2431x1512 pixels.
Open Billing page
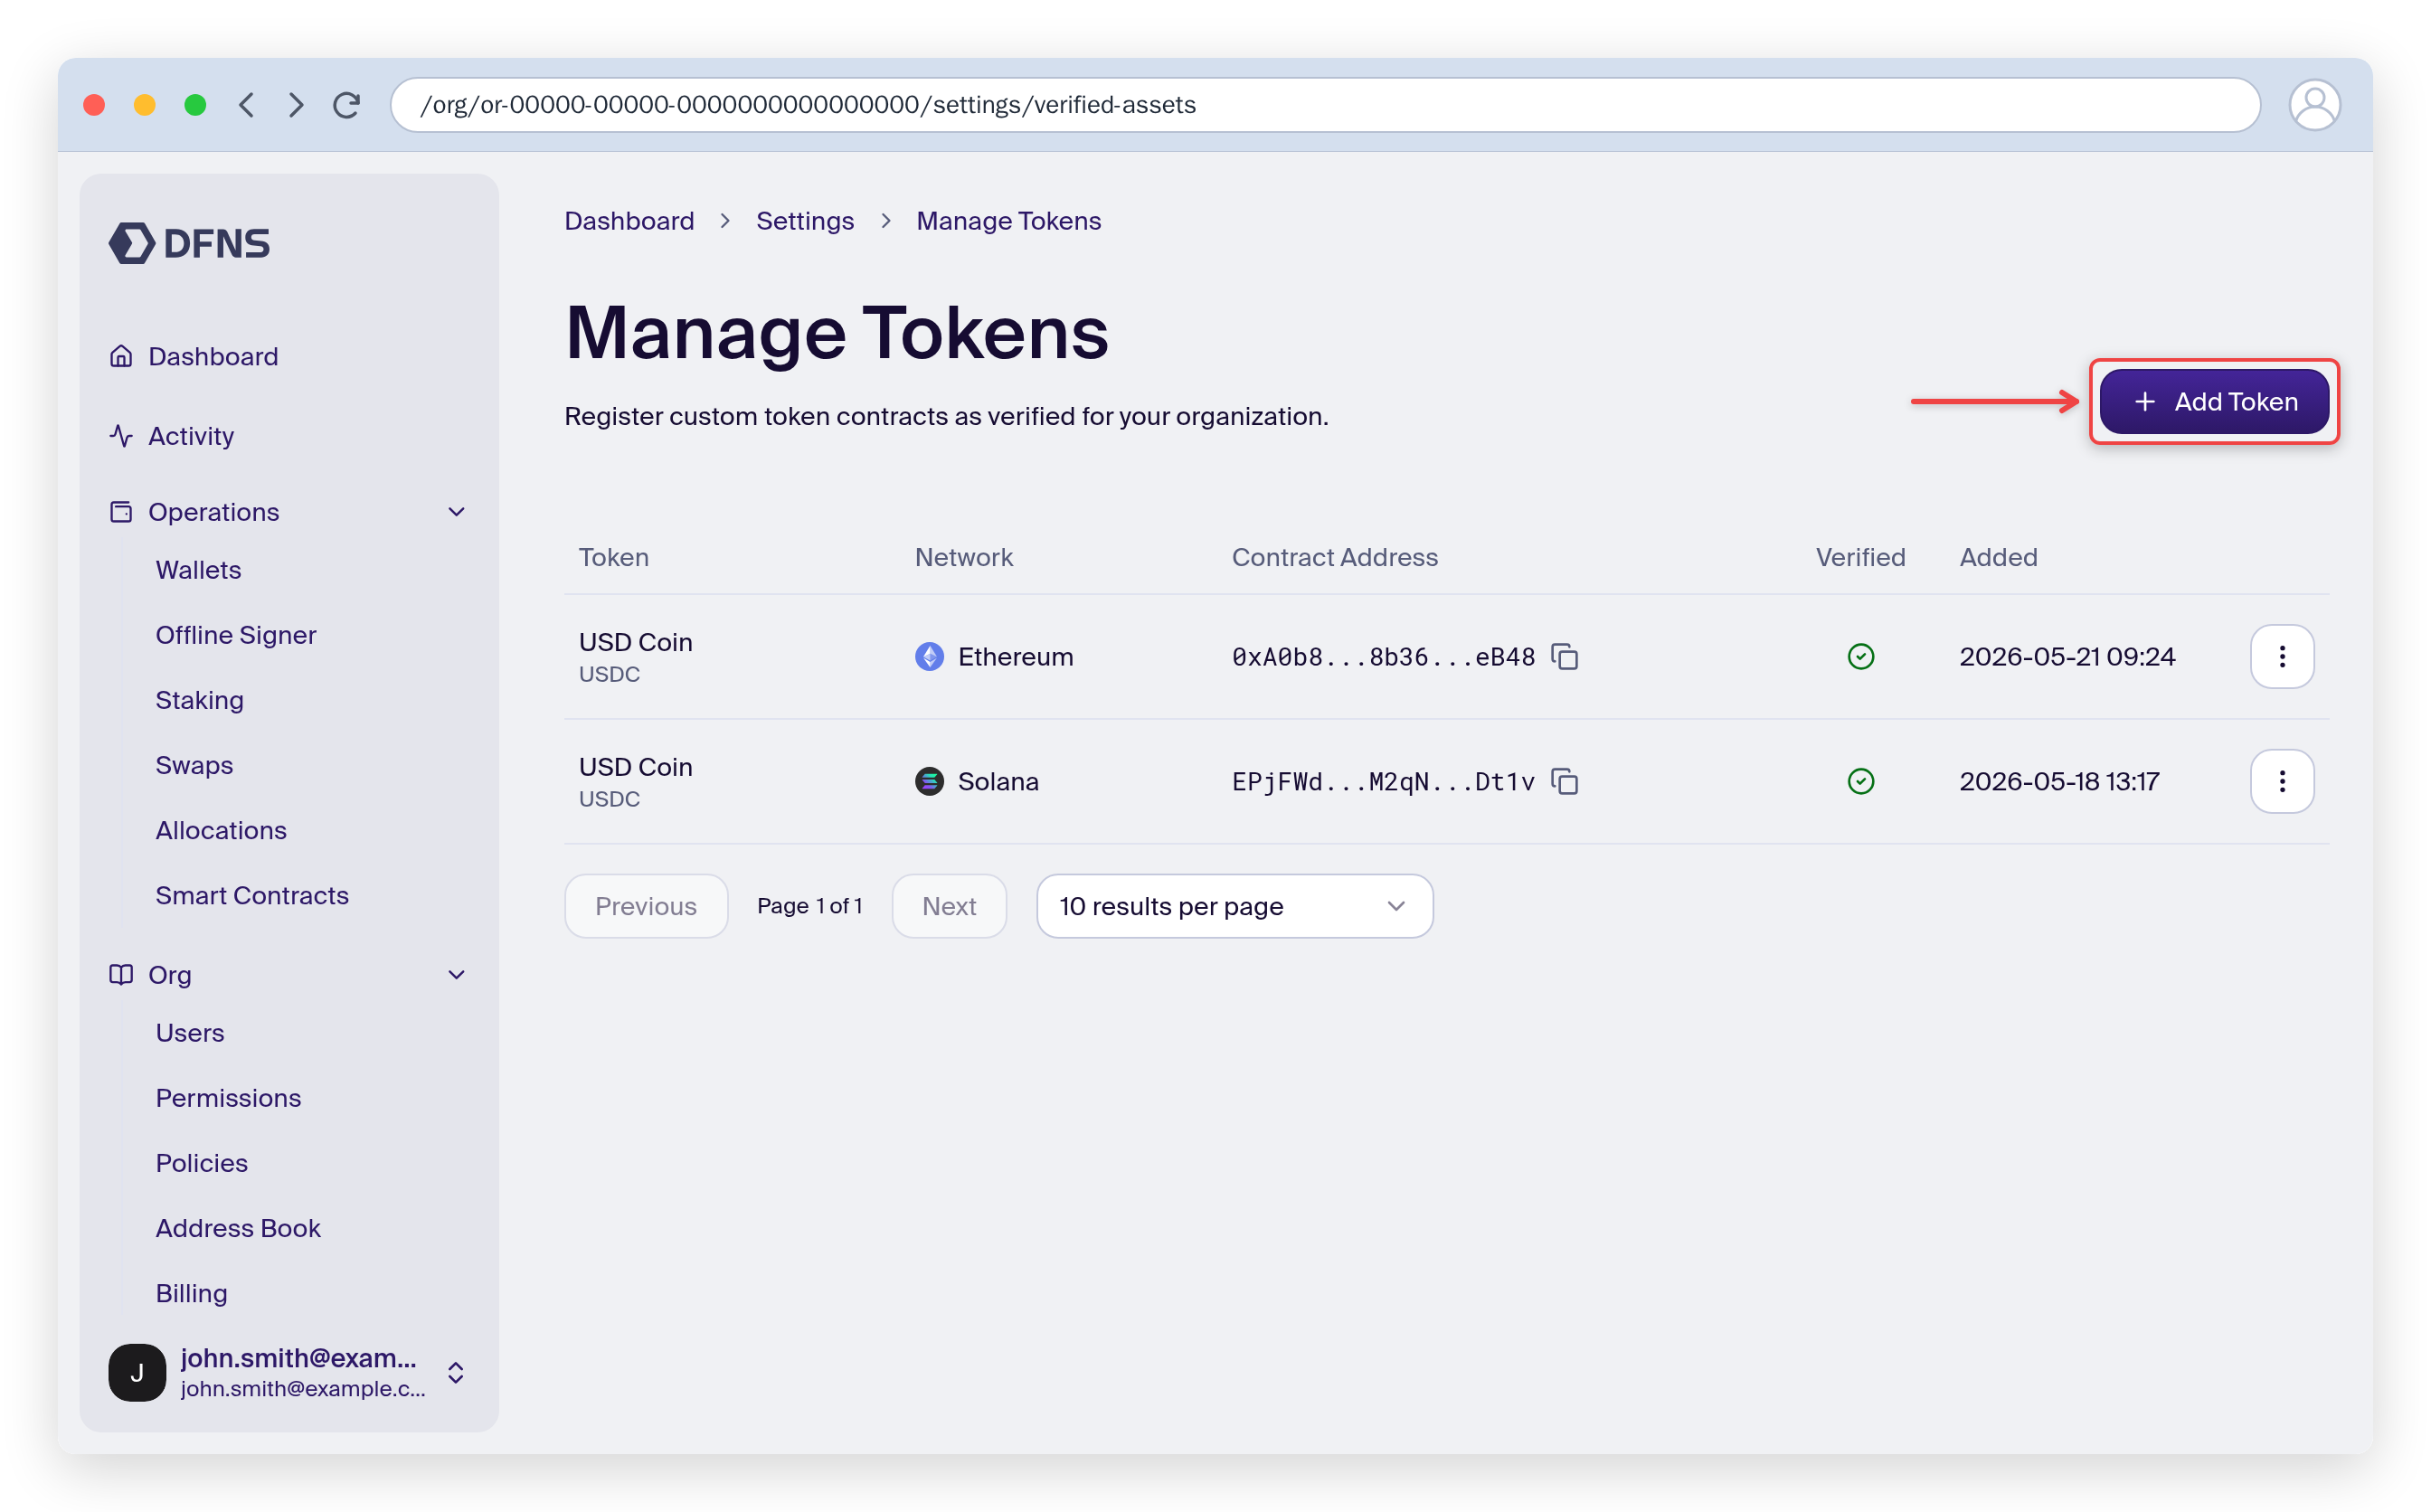tap(191, 1293)
